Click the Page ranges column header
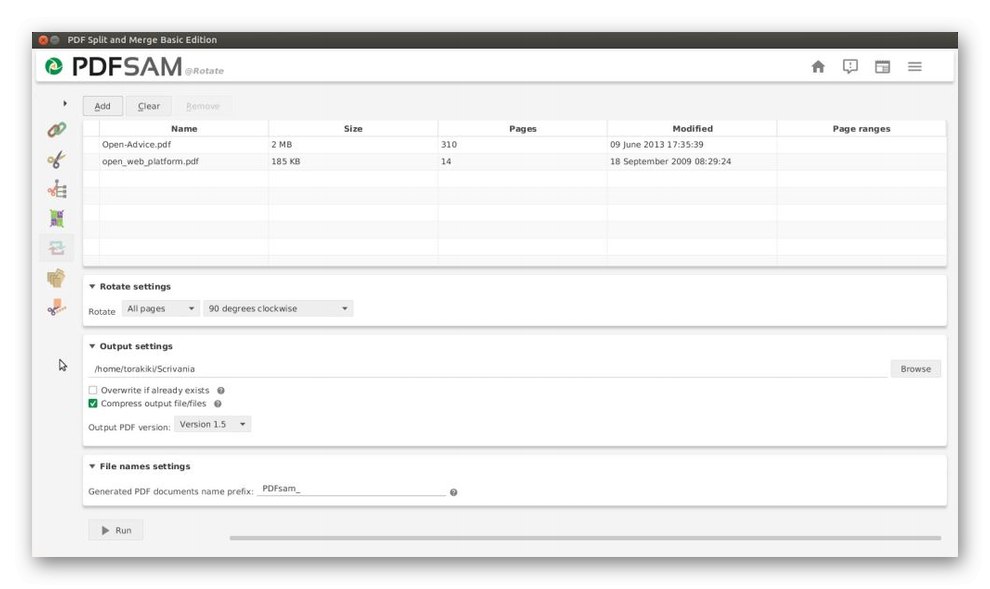Viewport: 990px width, 589px height. click(861, 129)
